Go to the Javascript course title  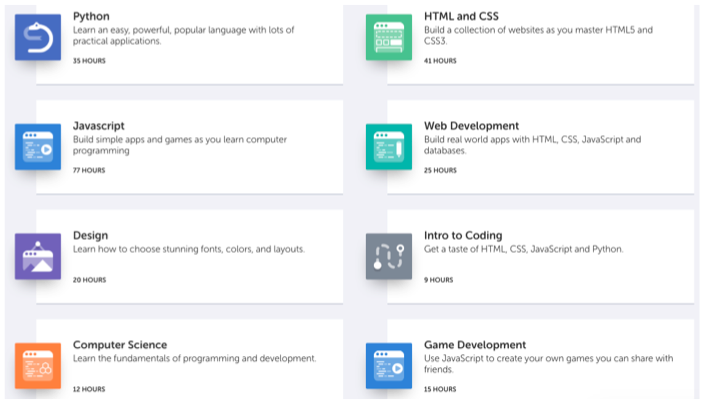99,126
